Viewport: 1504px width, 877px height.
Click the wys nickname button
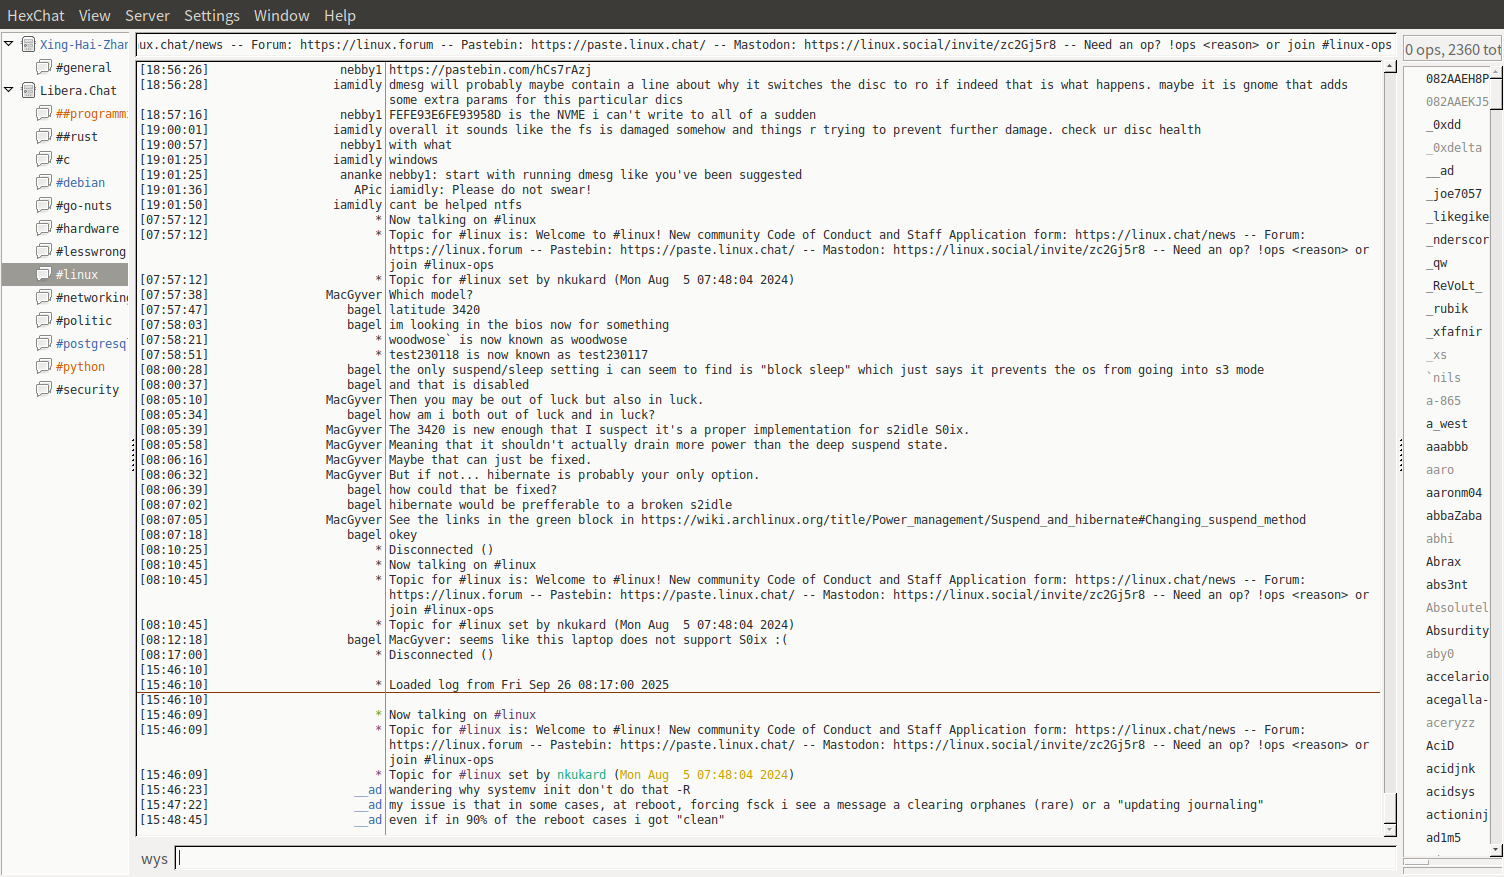click(154, 859)
